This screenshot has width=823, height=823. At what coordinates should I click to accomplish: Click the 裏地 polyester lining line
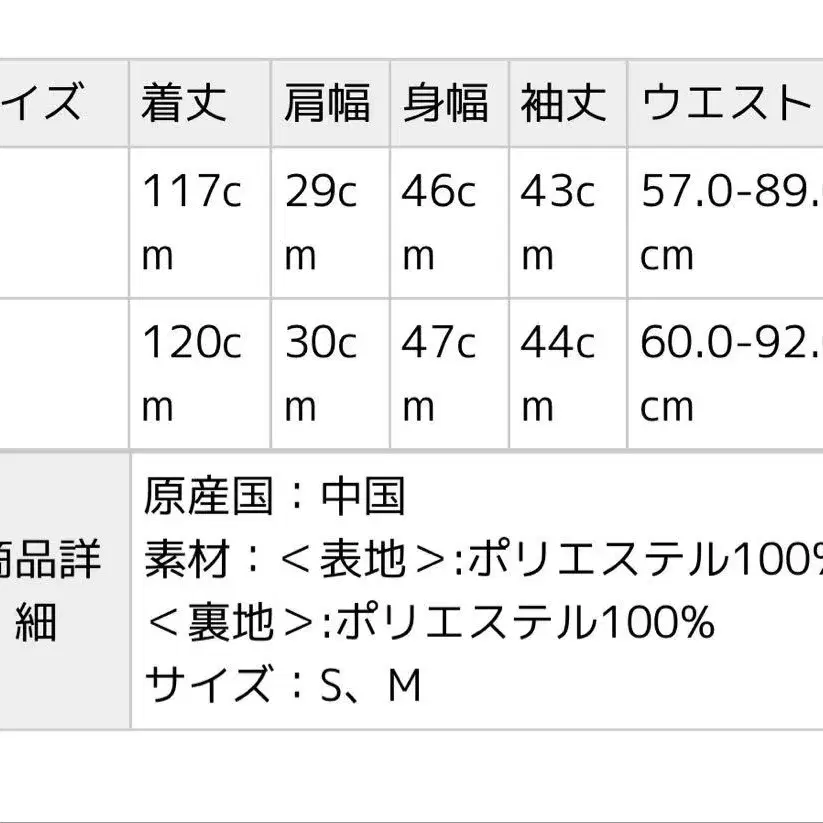[430, 623]
